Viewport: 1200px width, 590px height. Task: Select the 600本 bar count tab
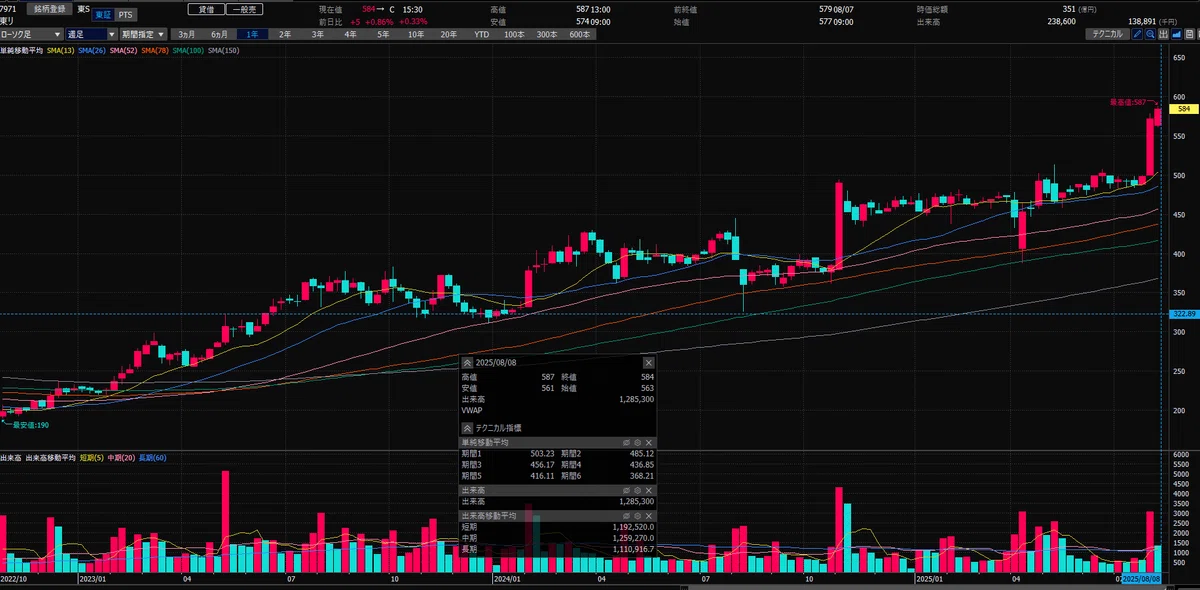[x=579, y=33]
